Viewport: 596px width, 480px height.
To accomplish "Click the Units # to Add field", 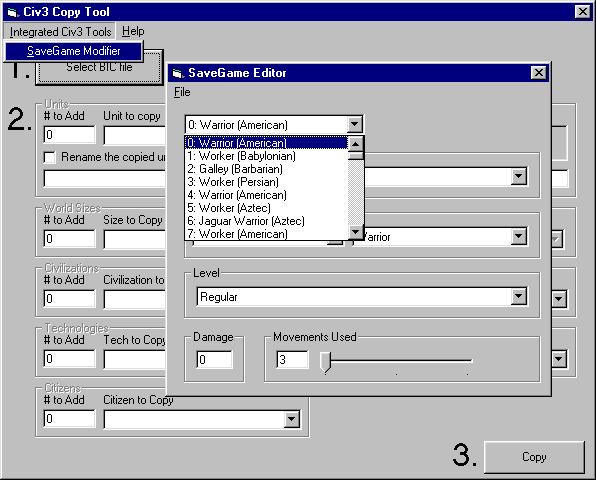I will 70,135.
